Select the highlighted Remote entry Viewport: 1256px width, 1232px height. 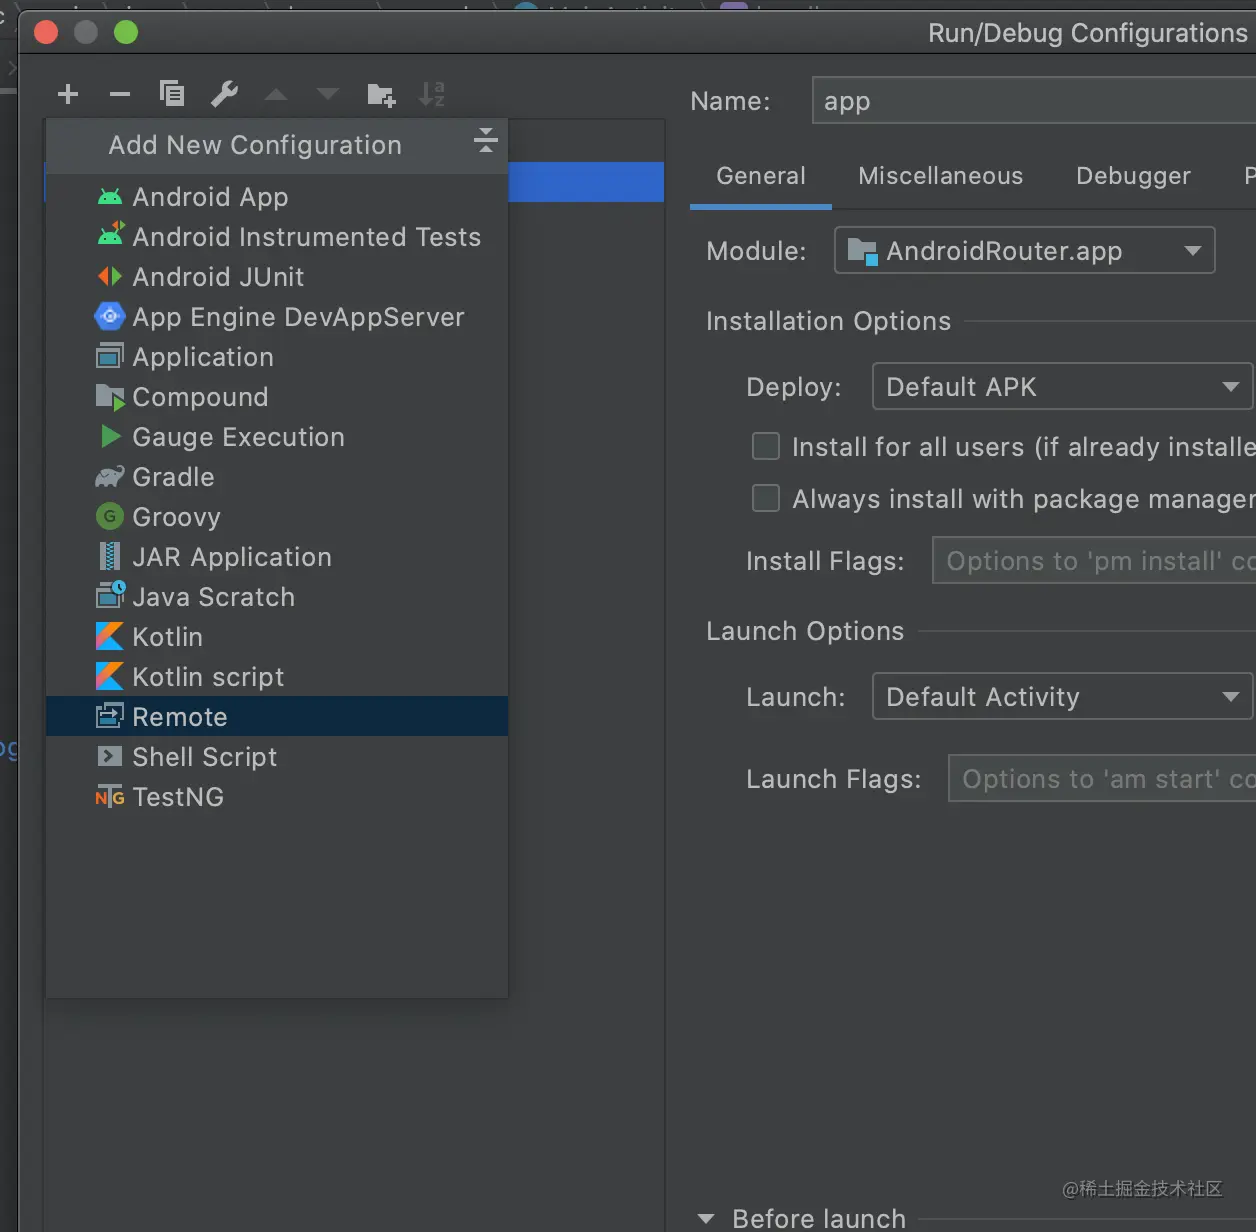point(277,717)
